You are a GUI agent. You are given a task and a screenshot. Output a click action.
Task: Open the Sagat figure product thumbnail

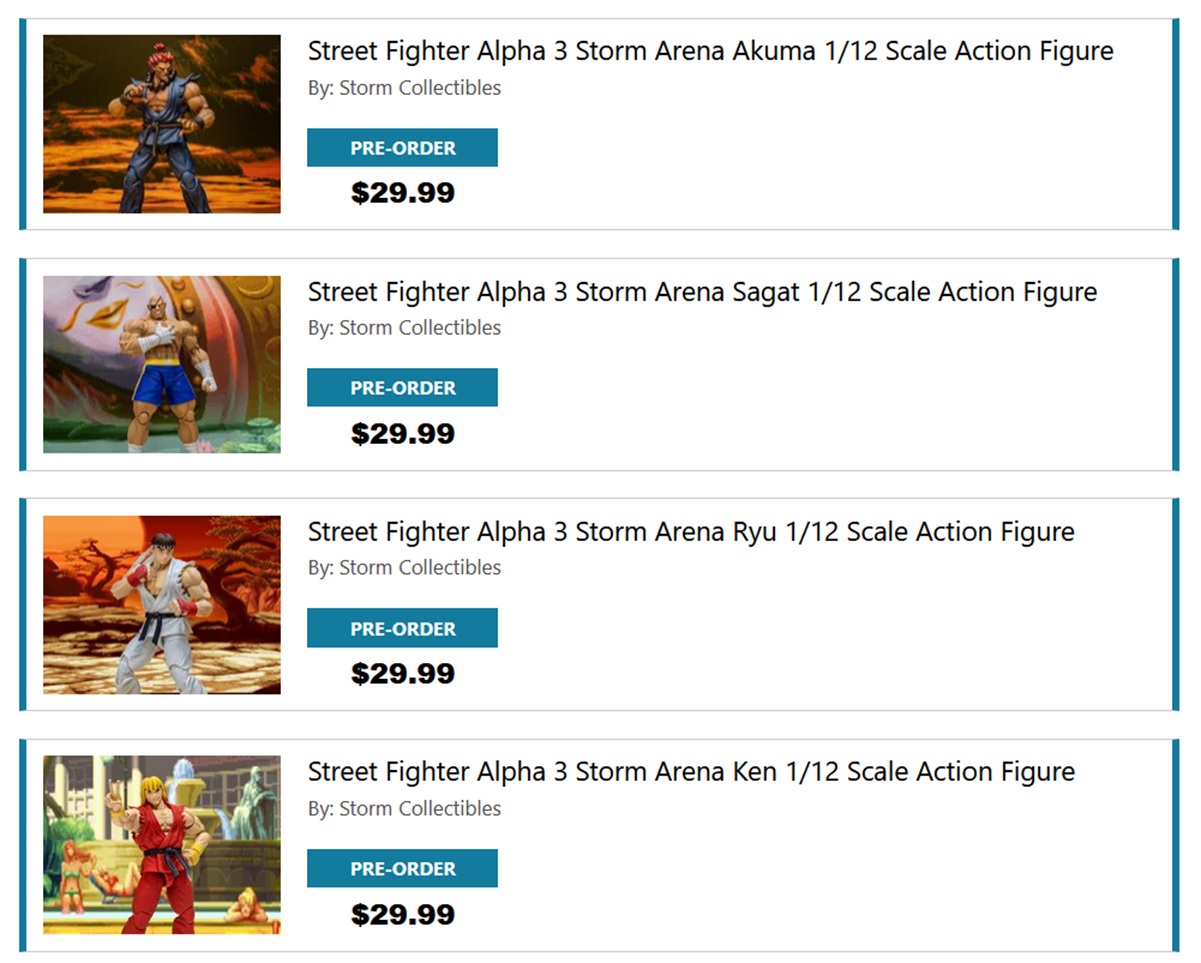pos(161,364)
